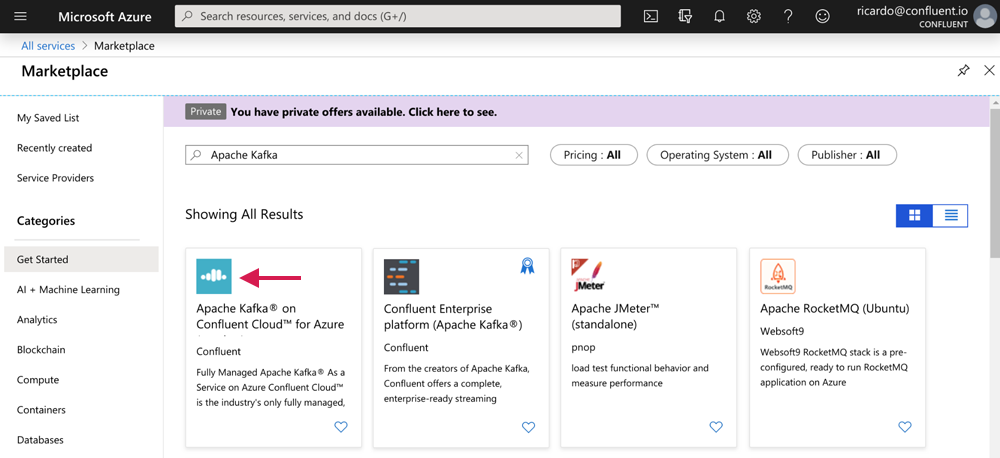Favorite Confluent Enterprise platform with the heart icon

click(x=529, y=427)
